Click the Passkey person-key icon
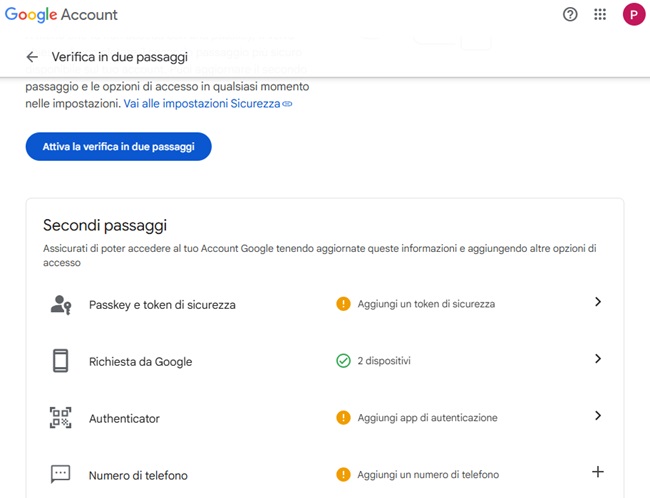 click(61, 304)
